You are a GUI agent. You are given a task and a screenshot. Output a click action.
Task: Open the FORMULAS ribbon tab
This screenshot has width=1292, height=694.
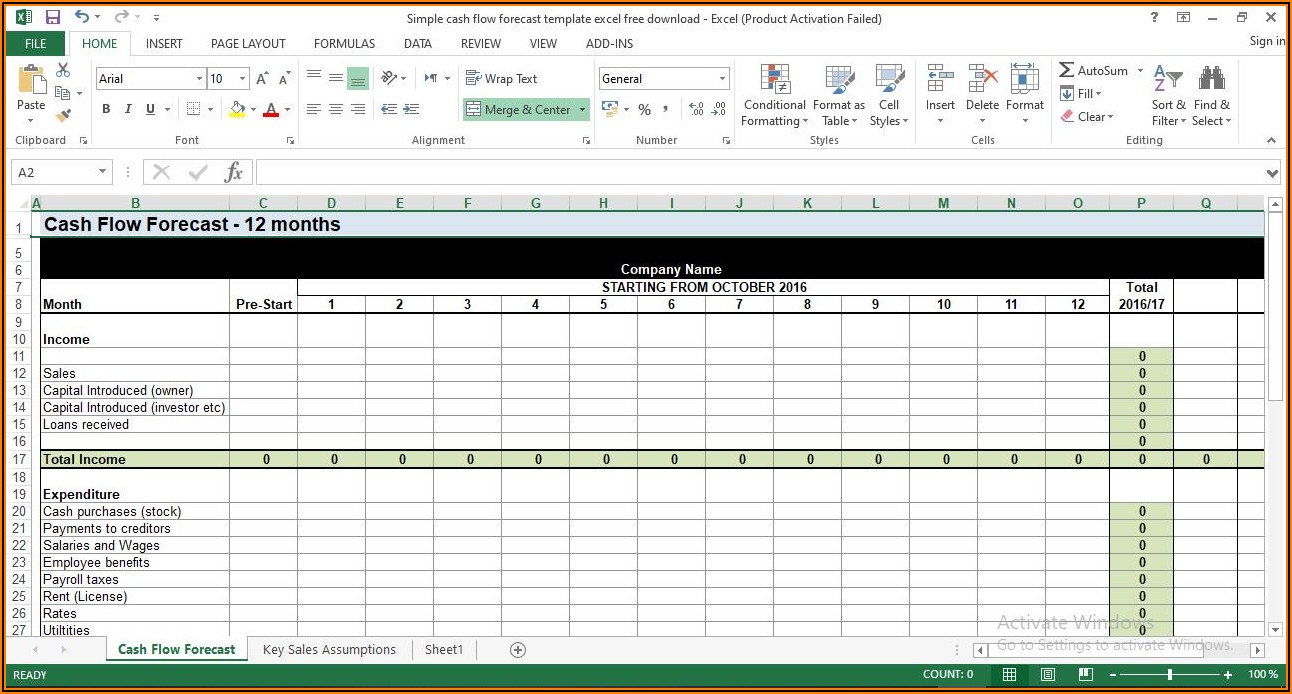point(344,43)
